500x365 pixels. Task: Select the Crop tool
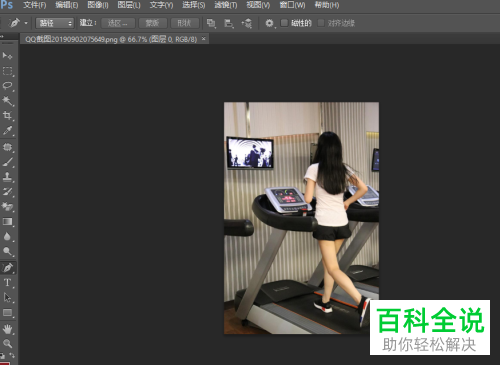7,115
